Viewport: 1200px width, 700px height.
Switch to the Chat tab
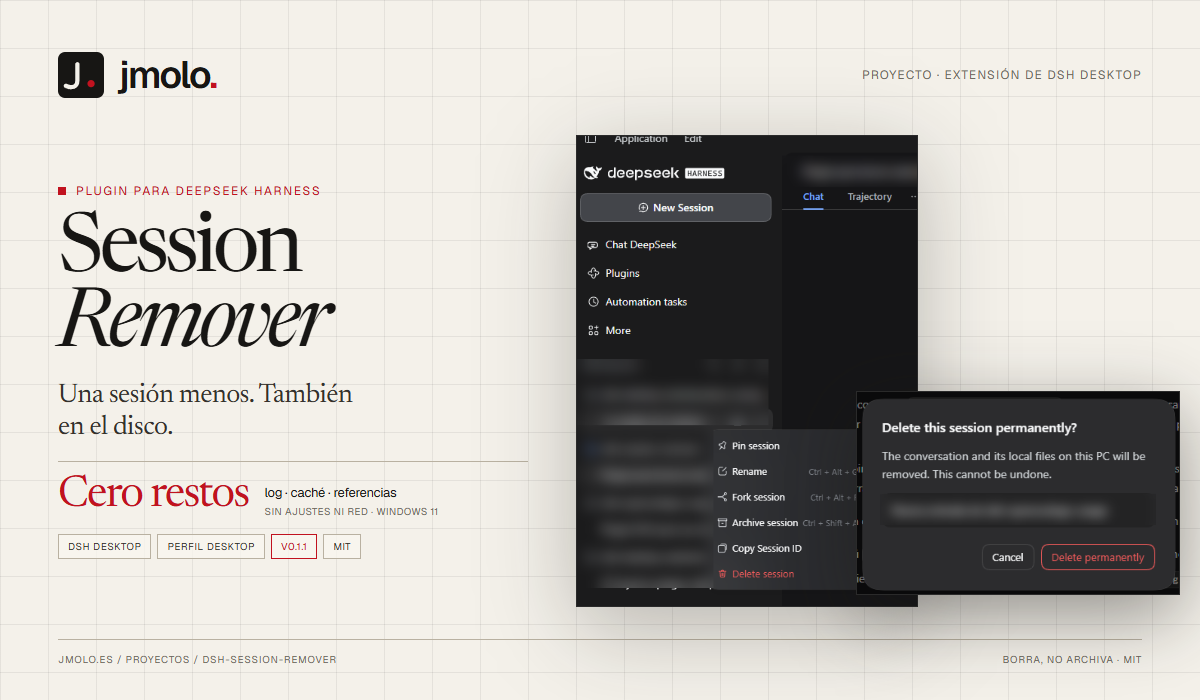pyautogui.click(x=814, y=197)
